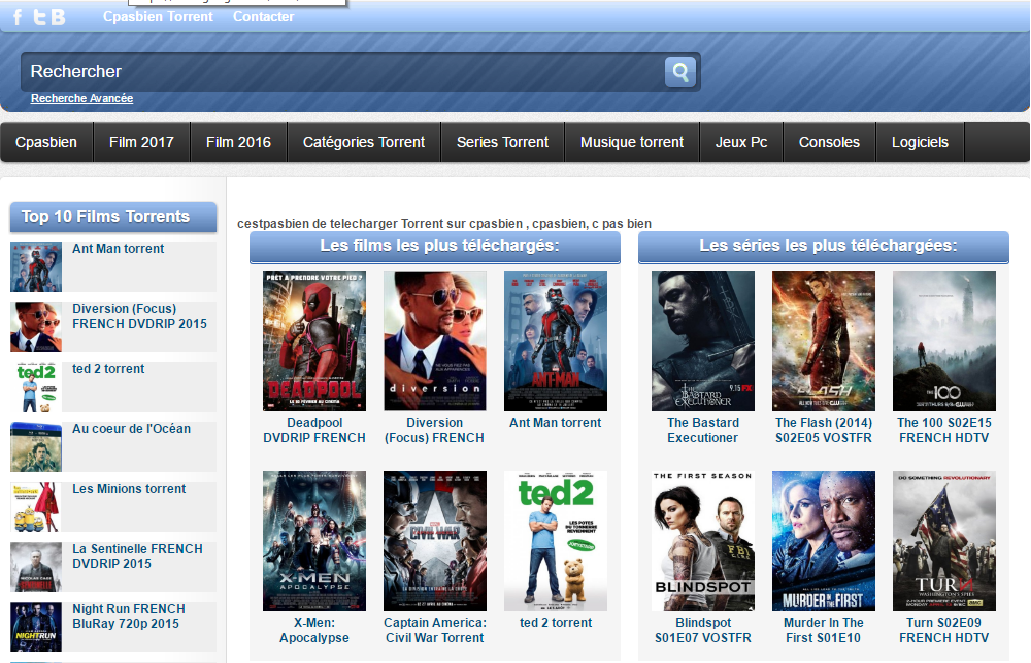Click the search field labeled Rechercher
The width and height of the screenshot is (1031, 663).
tap(340, 72)
